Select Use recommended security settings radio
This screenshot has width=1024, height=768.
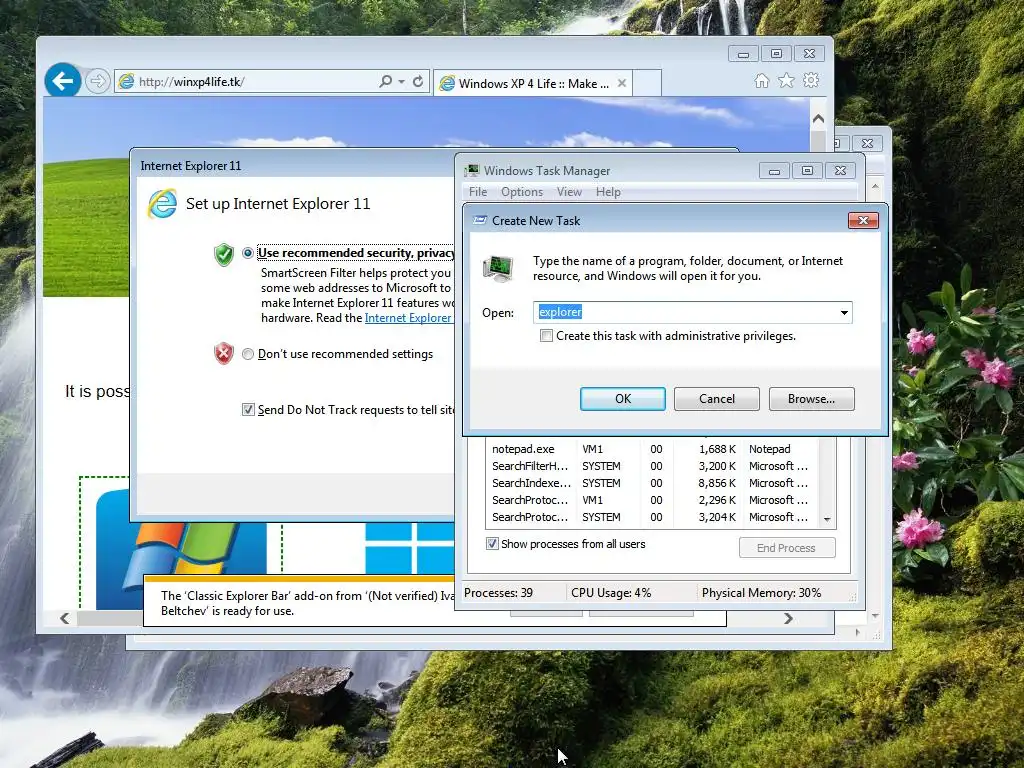click(248, 253)
